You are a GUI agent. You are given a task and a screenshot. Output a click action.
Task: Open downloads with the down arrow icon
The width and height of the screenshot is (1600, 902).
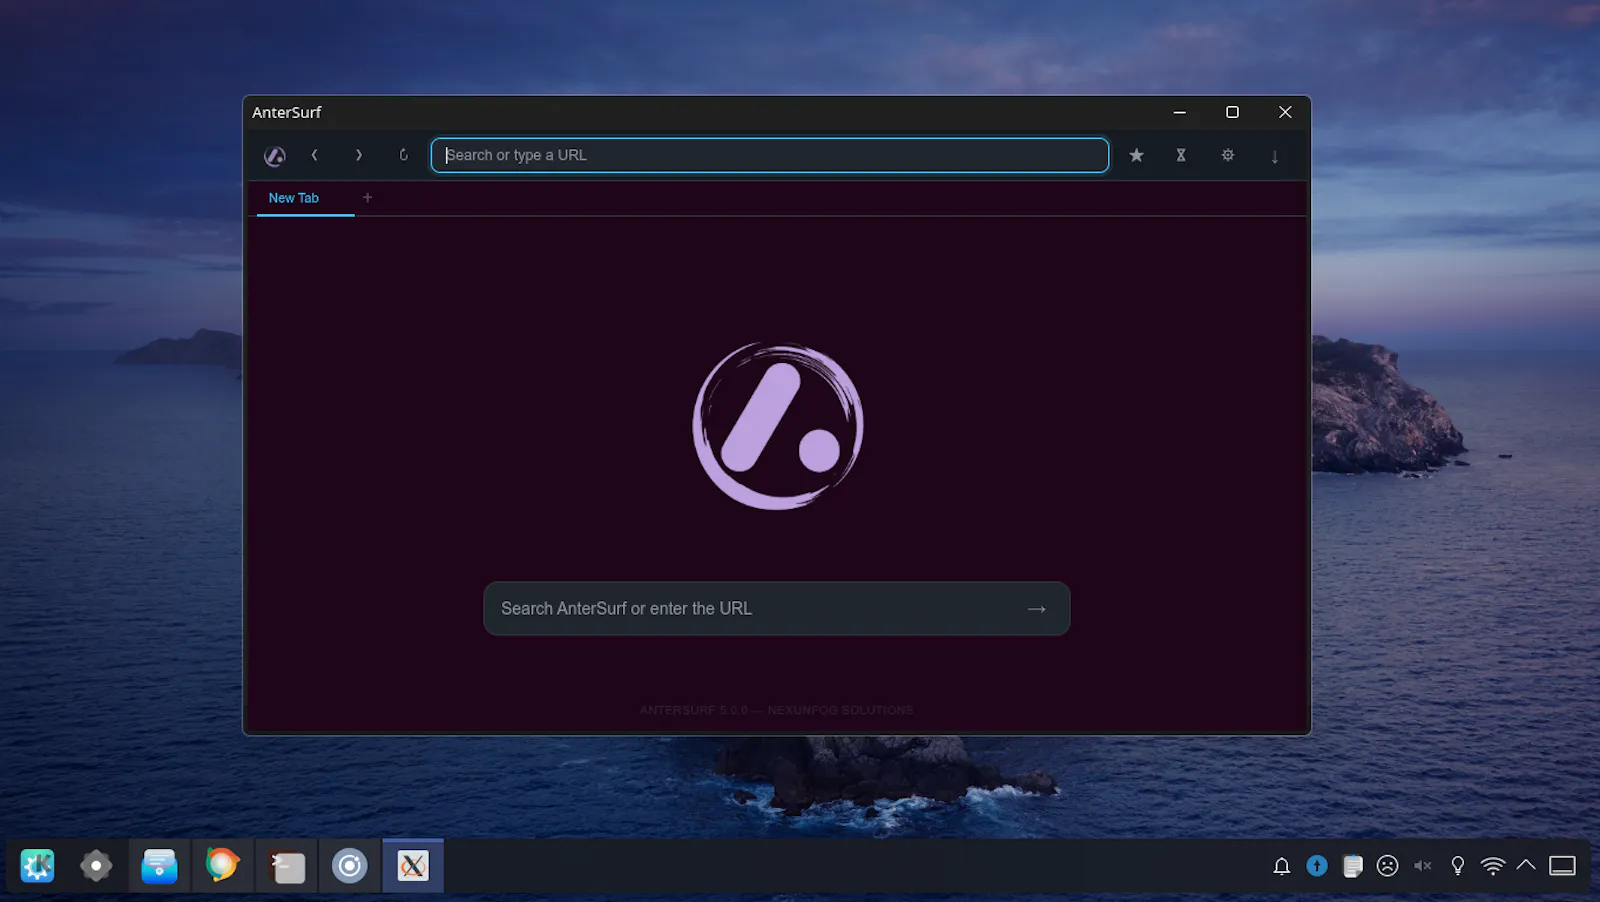1274,156
